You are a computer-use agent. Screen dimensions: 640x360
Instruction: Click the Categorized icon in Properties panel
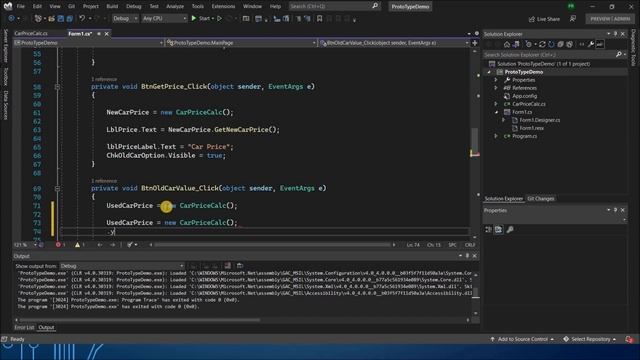[x=489, y=229]
